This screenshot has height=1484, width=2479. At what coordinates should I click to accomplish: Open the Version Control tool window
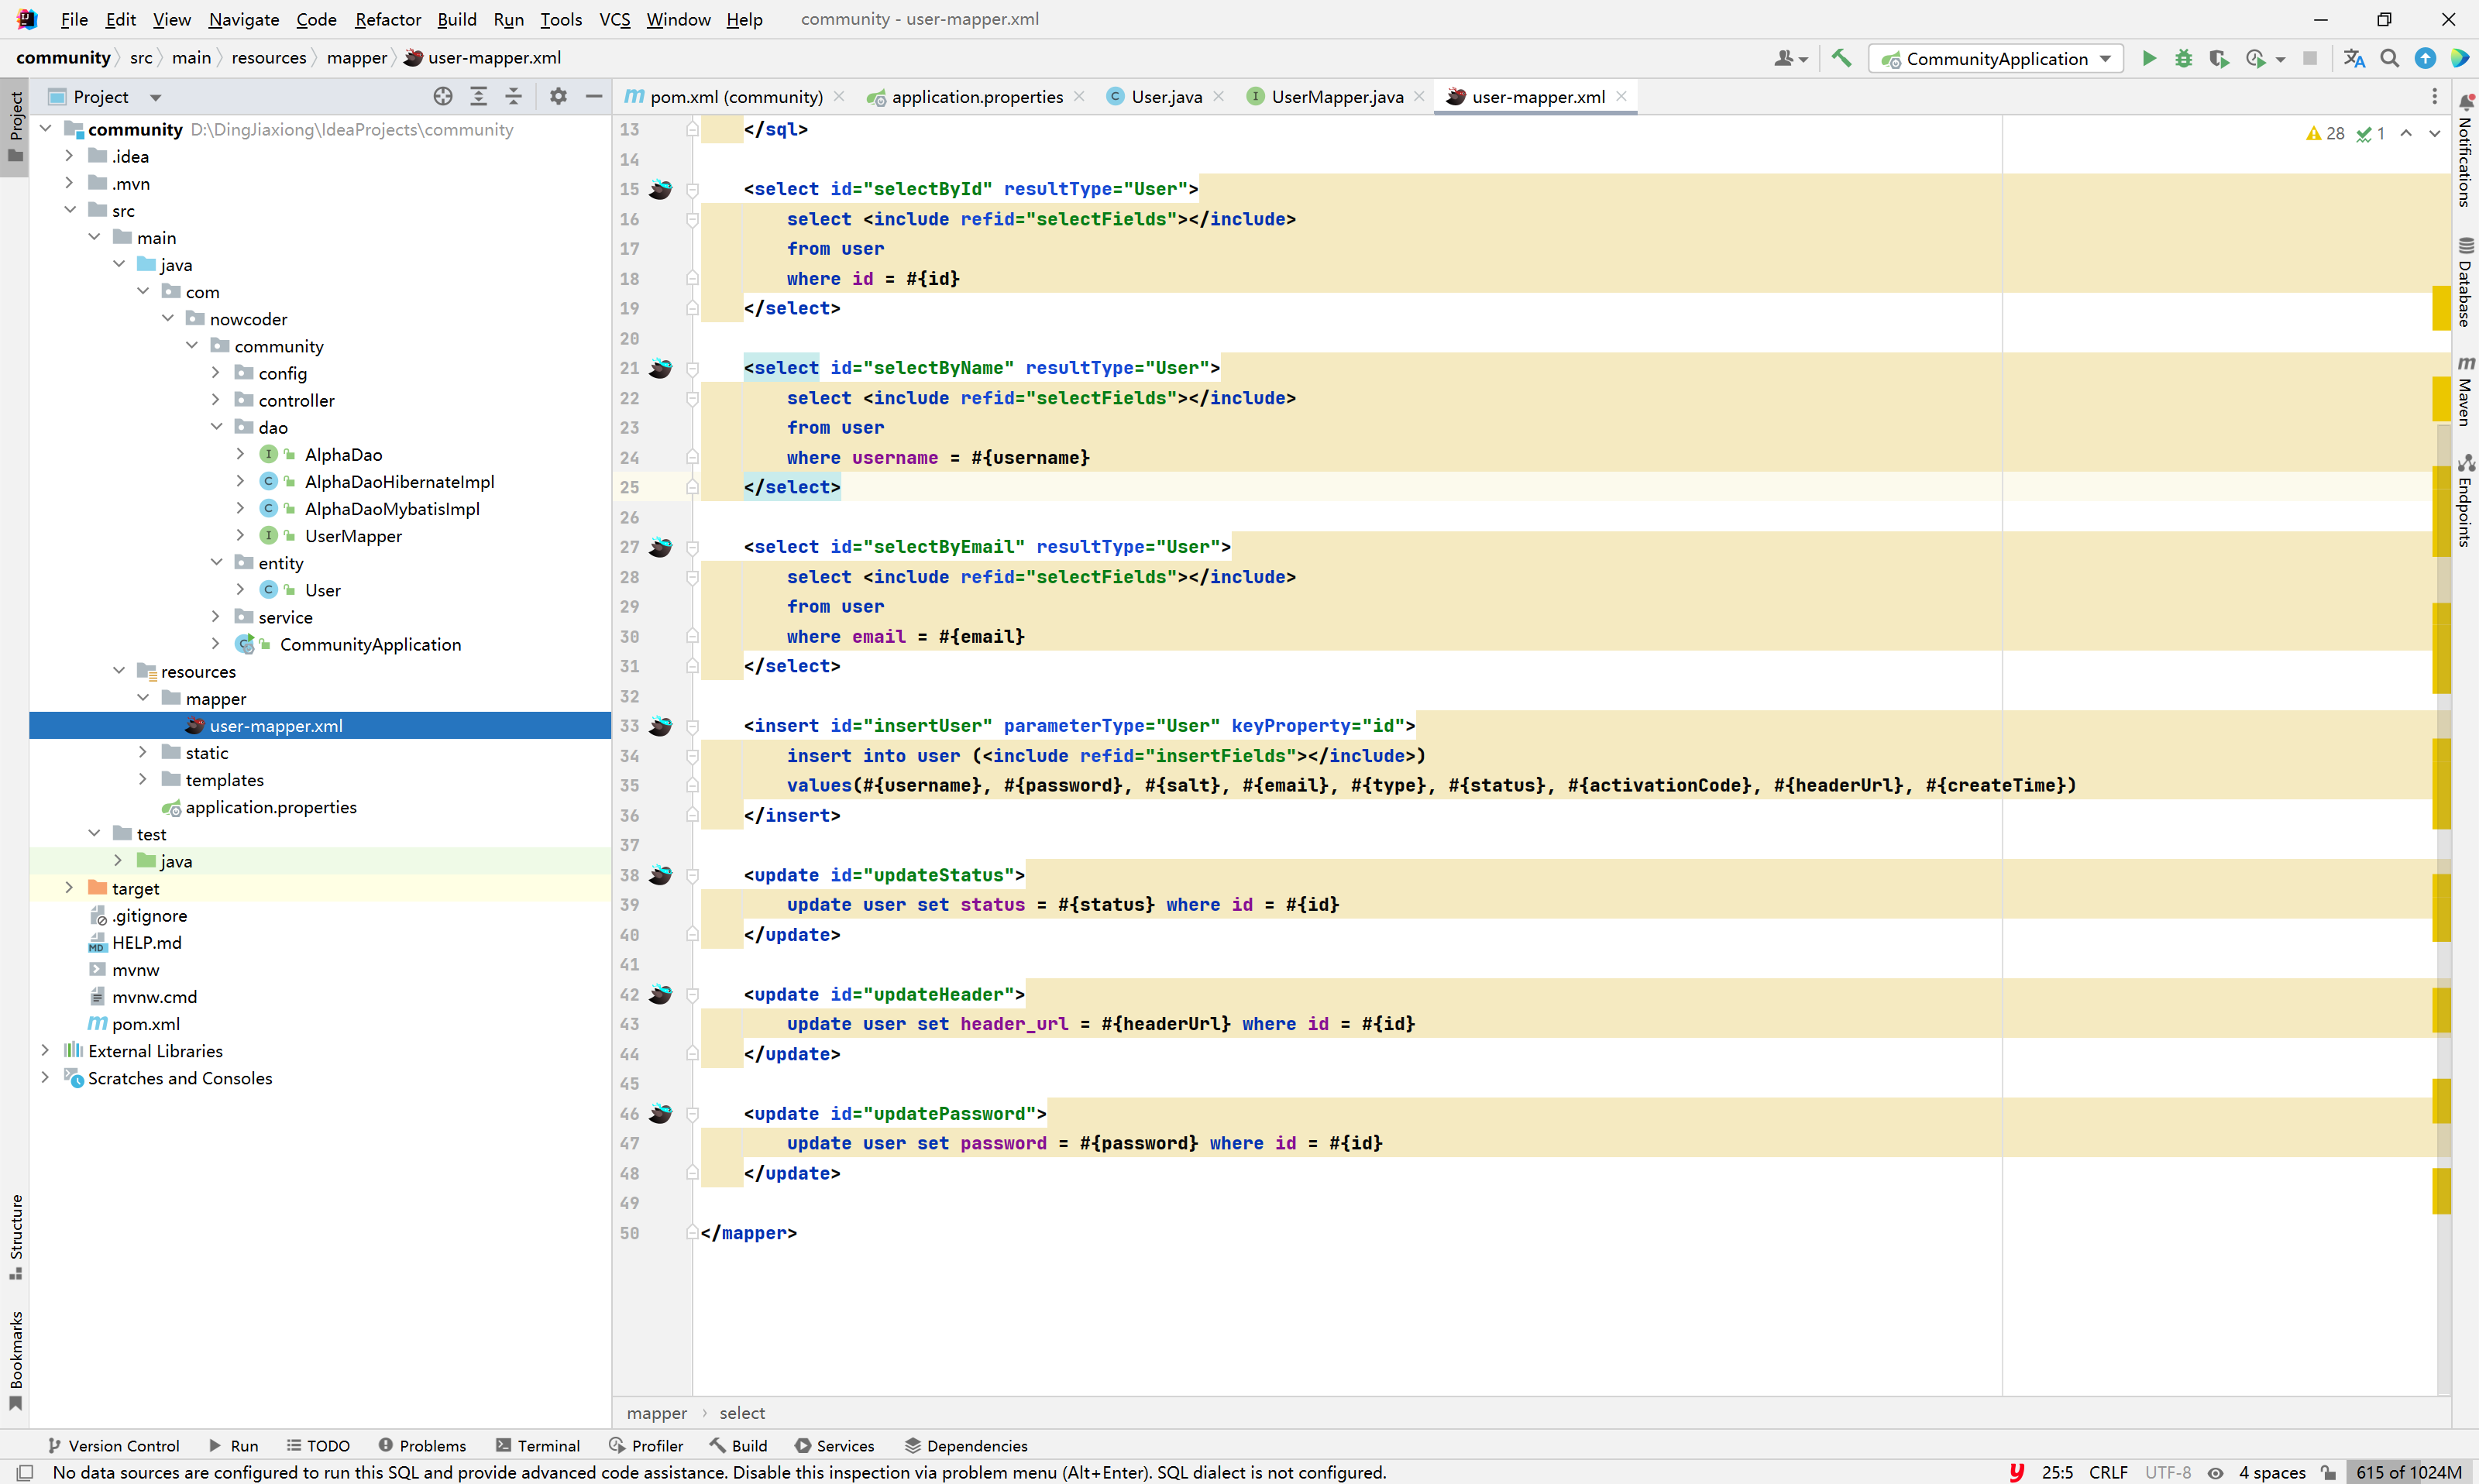click(x=113, y=1445)
